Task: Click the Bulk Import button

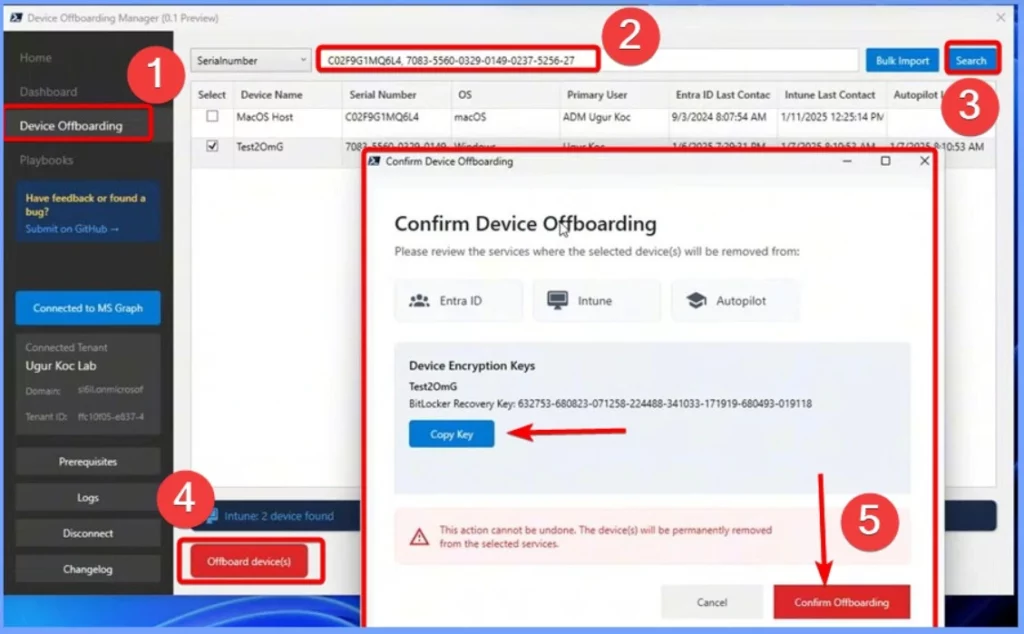Action: point(902,60)
